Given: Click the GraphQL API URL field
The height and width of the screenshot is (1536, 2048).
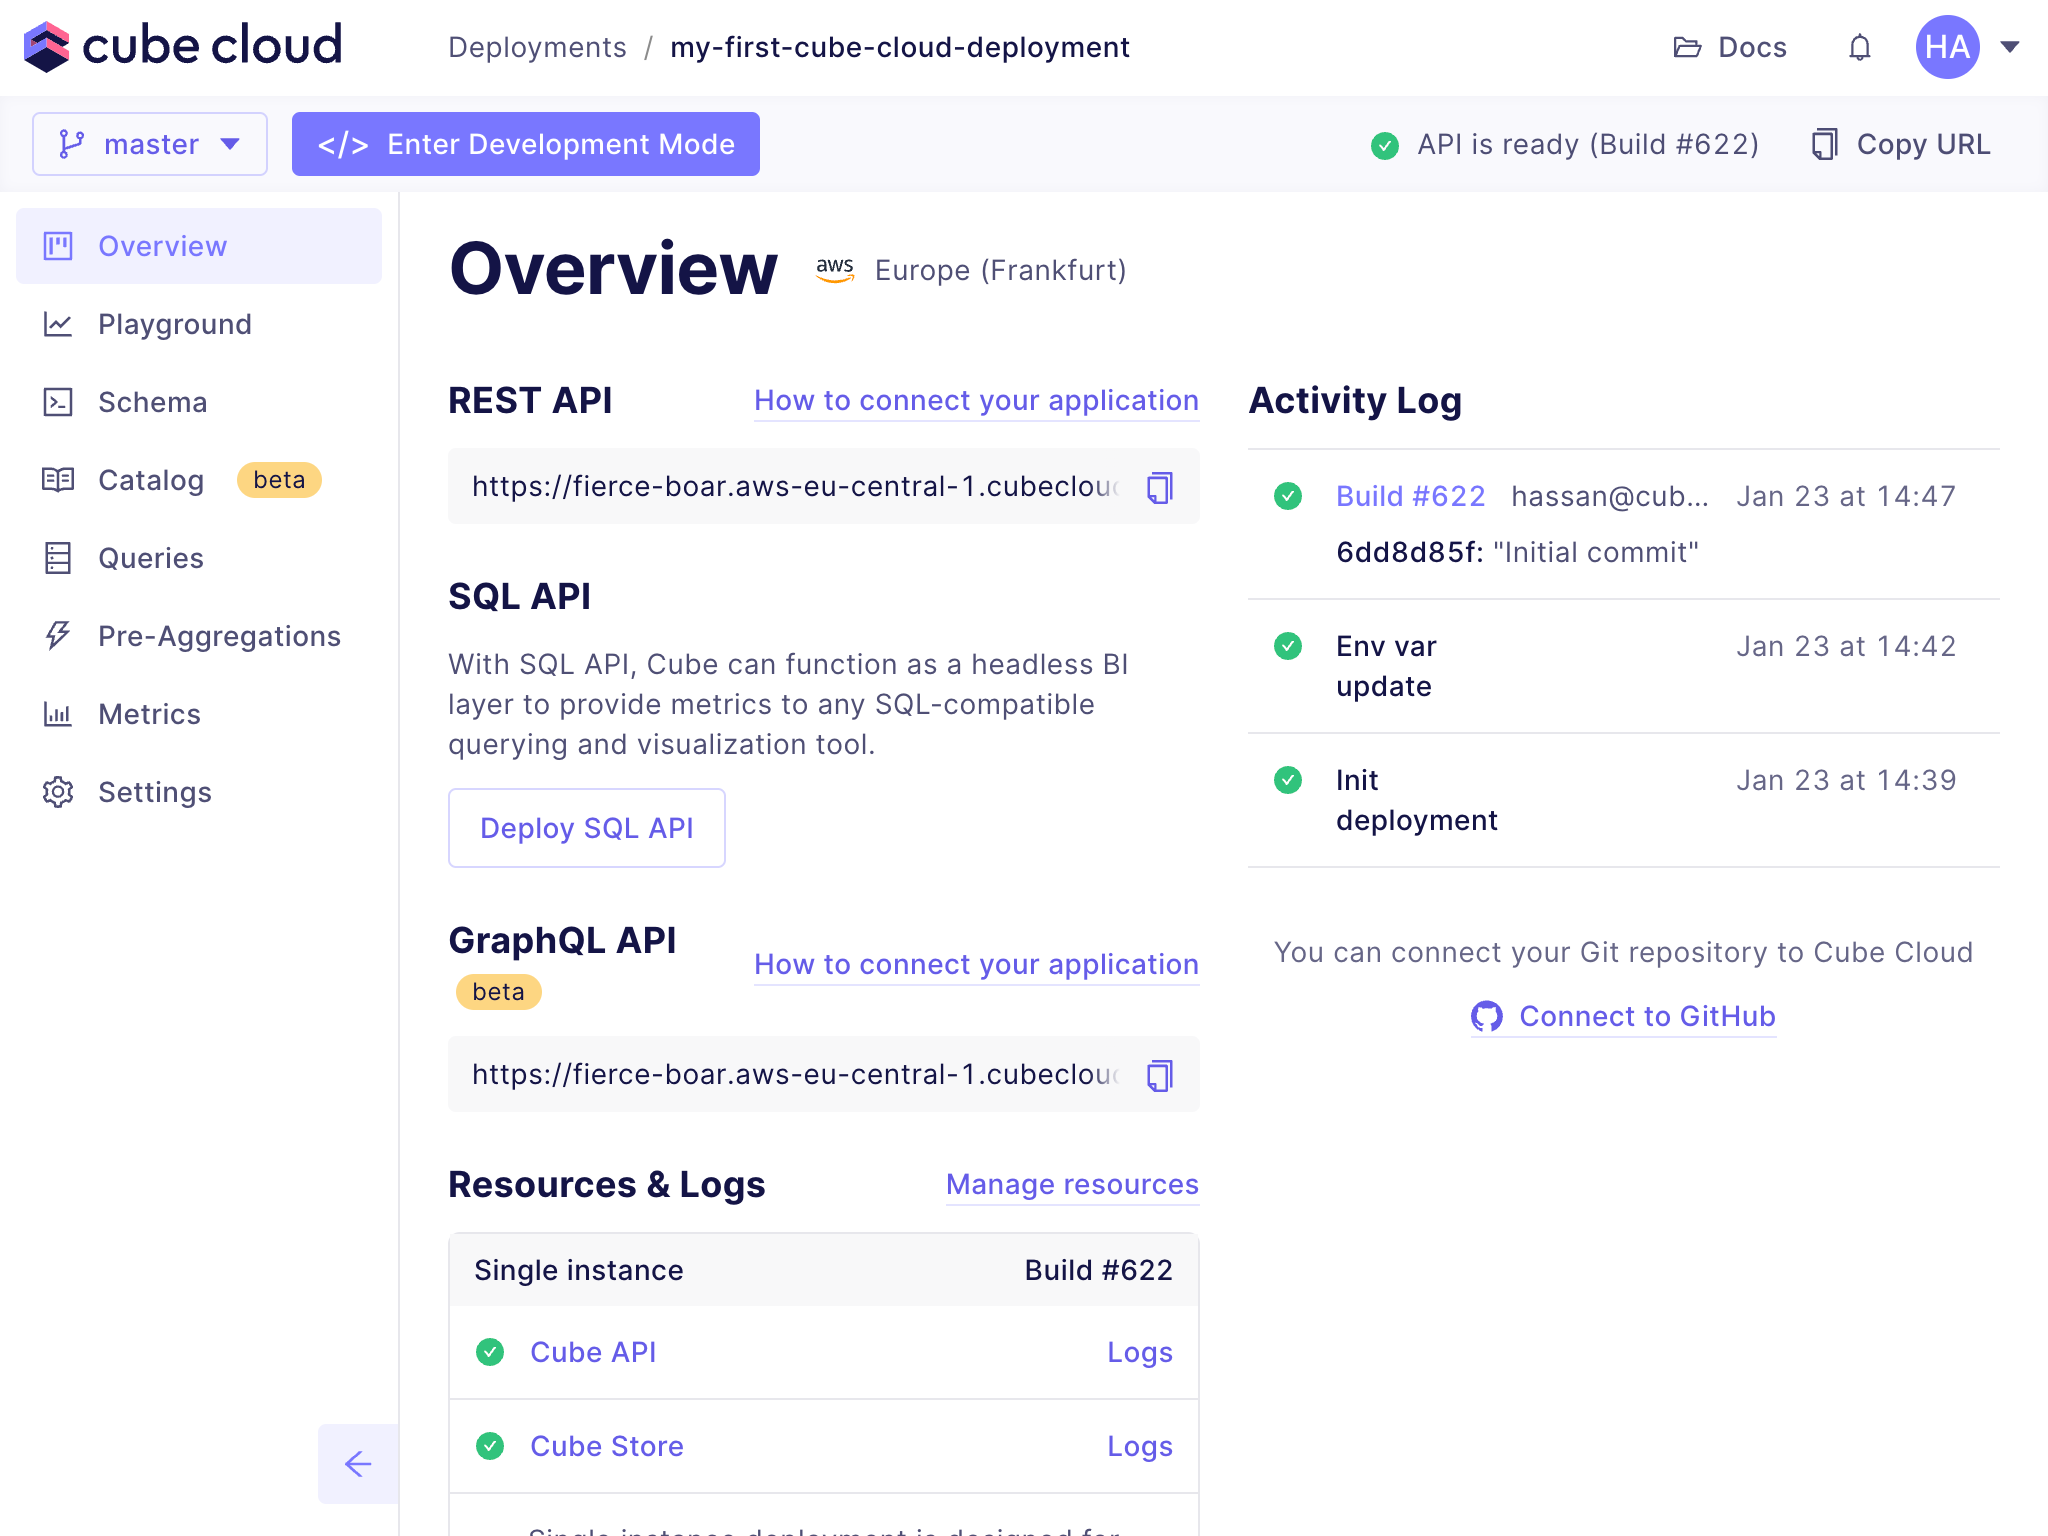Looking at the screenshot, I should 824,1074.
